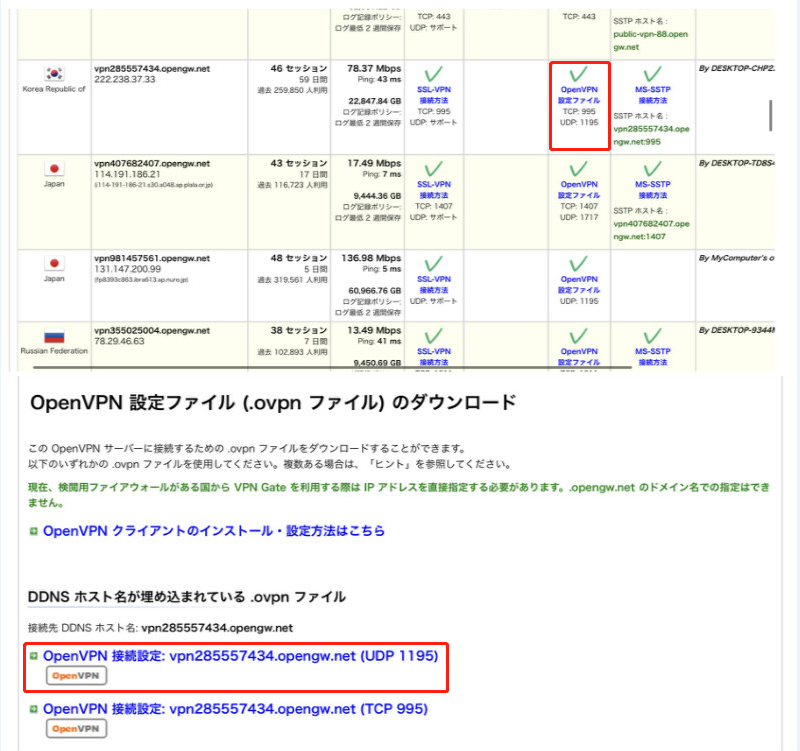Click DDNS hostname vpn285557434.opengw.net below heading
The height and width of the screenshot is (751, 800).
[x=217, y=628]
